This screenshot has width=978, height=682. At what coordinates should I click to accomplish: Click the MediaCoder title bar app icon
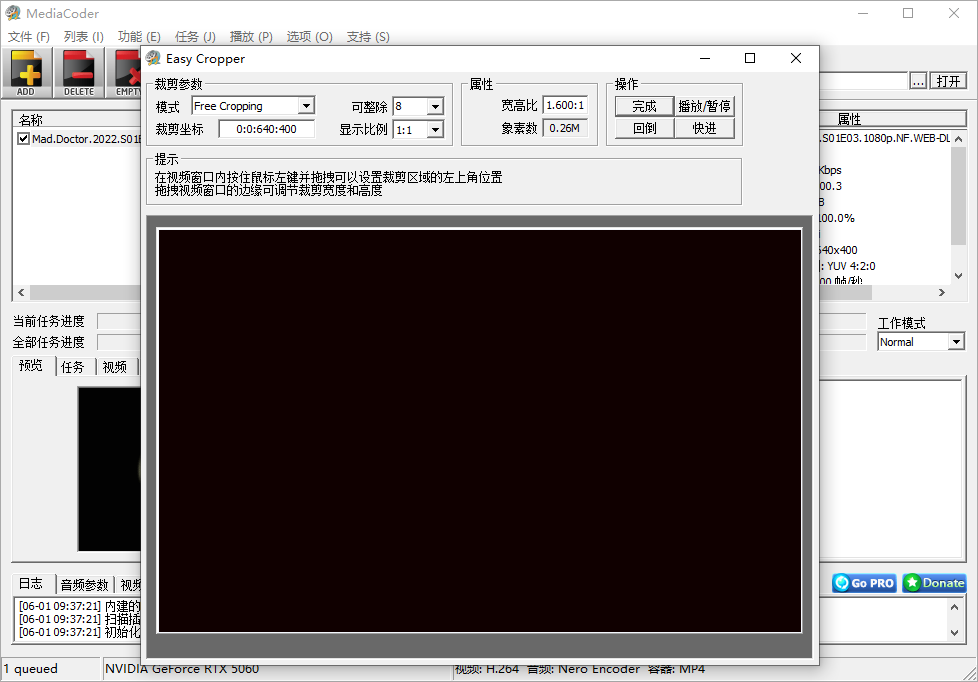pyautogui.click(x=13, y=13)
